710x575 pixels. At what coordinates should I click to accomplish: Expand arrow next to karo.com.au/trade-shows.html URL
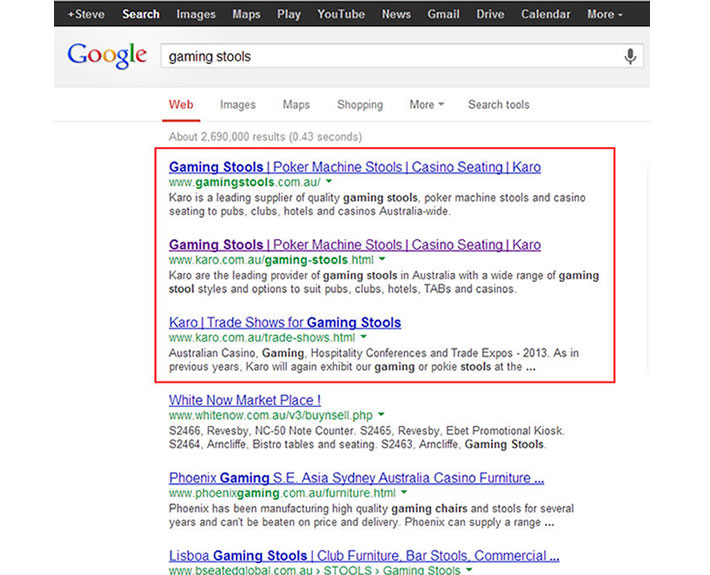coord(364,337)
